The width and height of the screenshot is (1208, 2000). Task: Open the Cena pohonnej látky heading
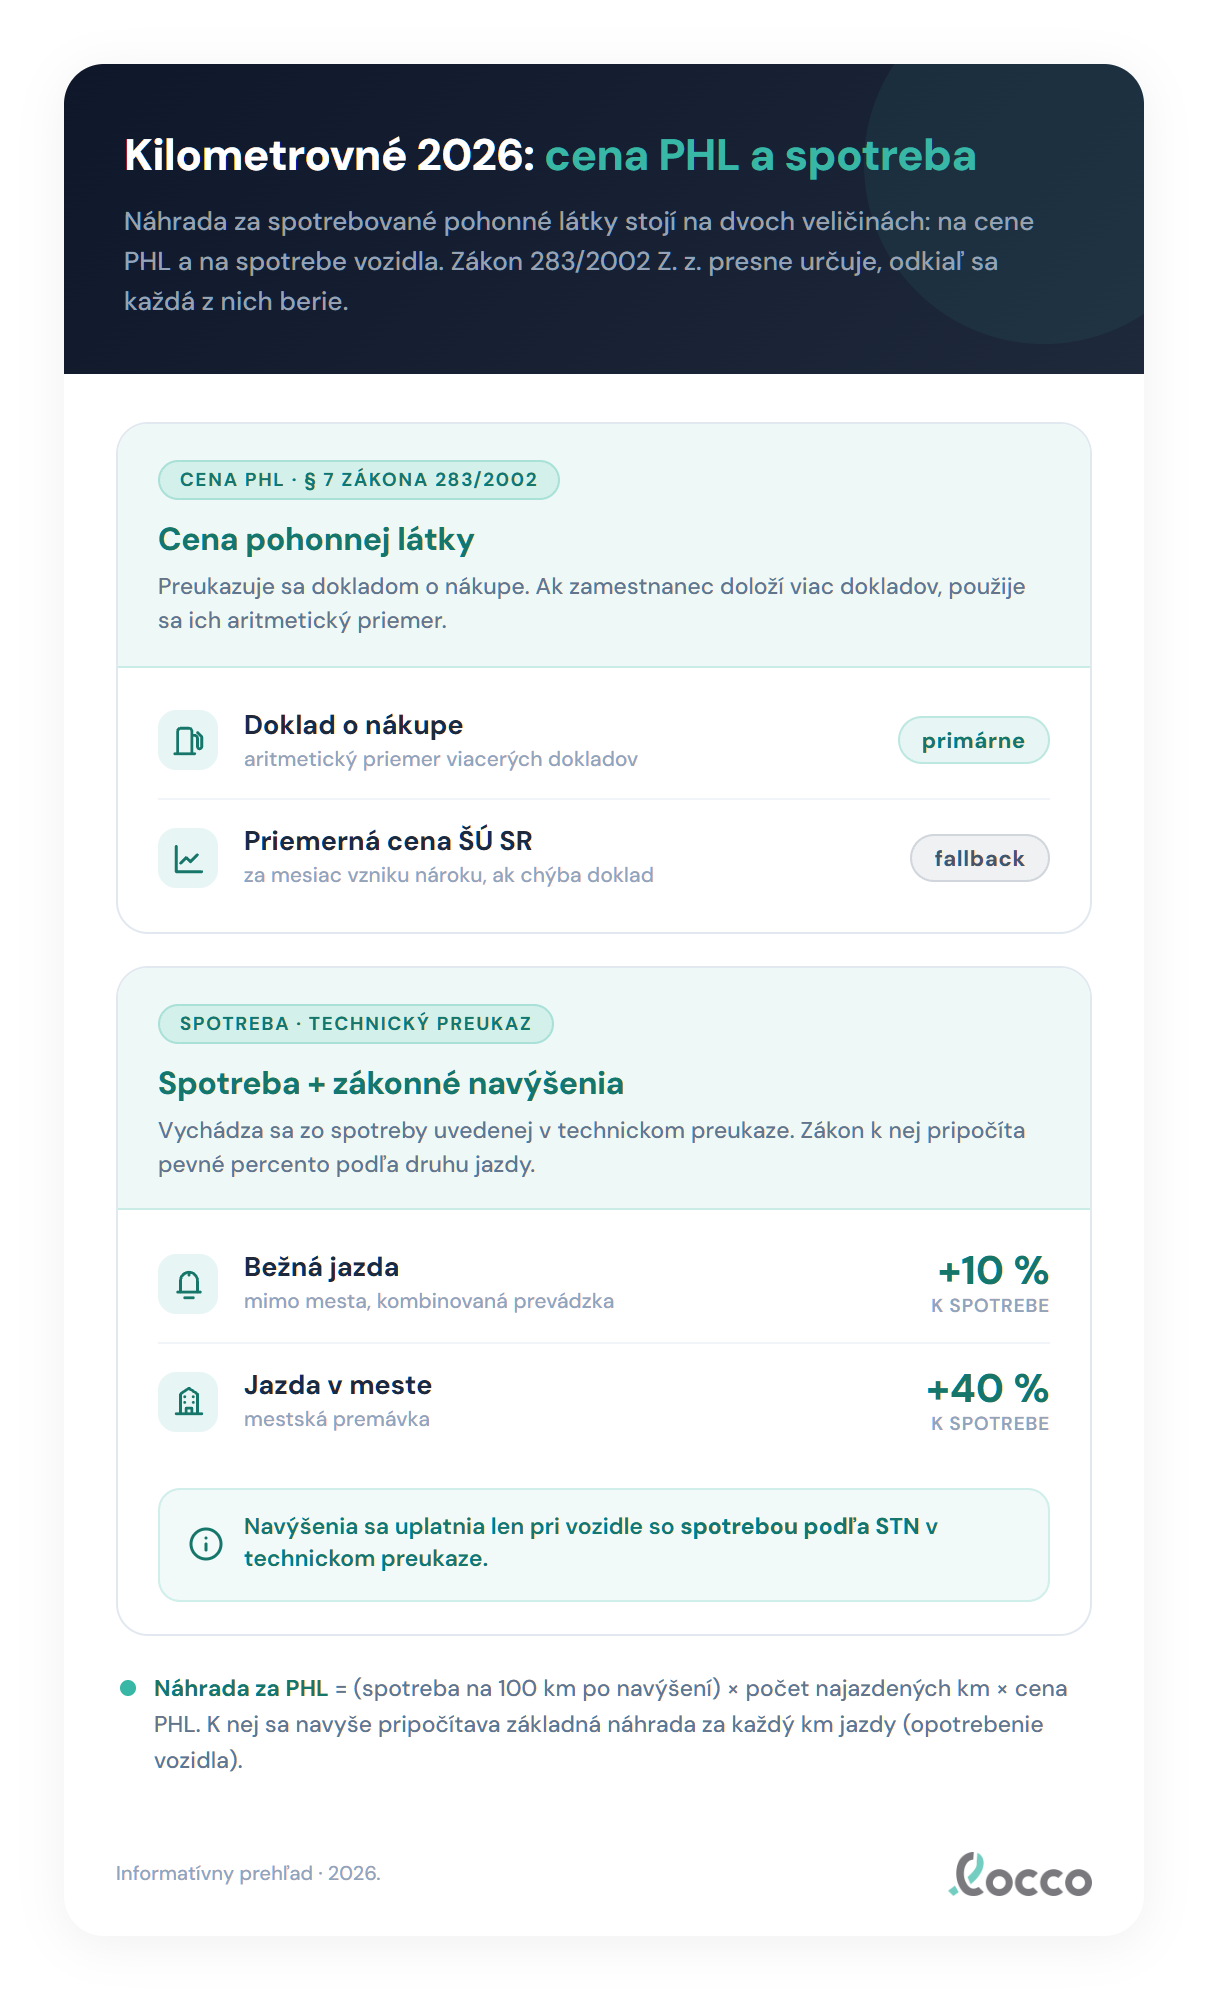click(x=316, y=540)
